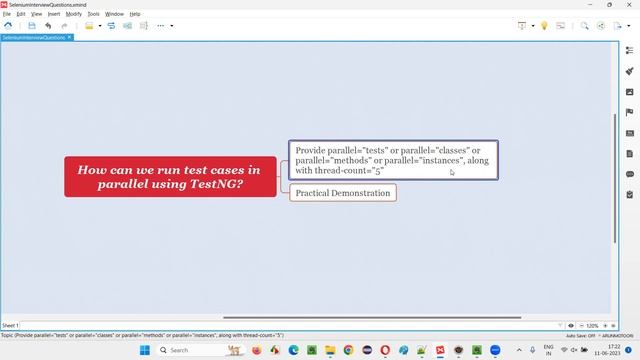
Task: Click the taskbar Search box
Action: pos(200,350)
